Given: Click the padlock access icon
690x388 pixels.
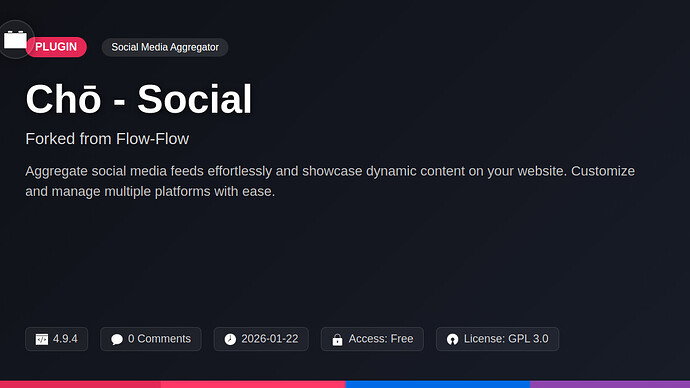Looking at the screenshot, I should [338, 339].
